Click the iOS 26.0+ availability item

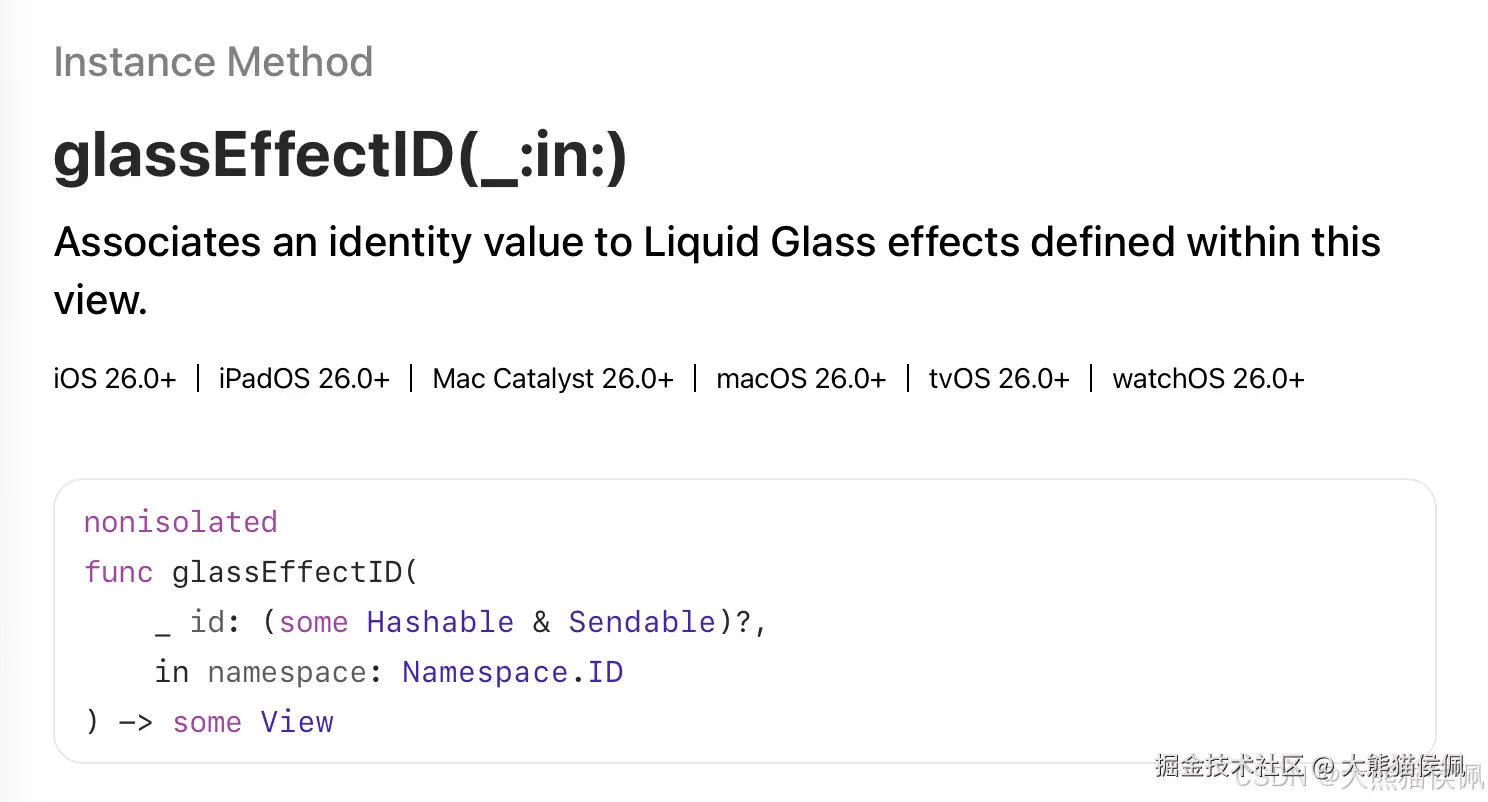[115, 379]
